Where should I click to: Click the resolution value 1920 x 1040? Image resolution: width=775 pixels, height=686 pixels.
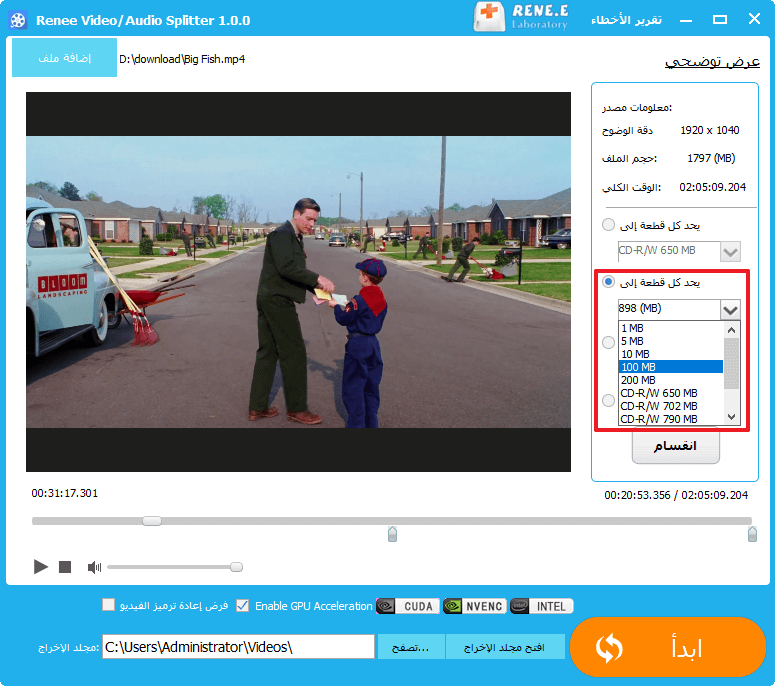click(x=710, y=130)
